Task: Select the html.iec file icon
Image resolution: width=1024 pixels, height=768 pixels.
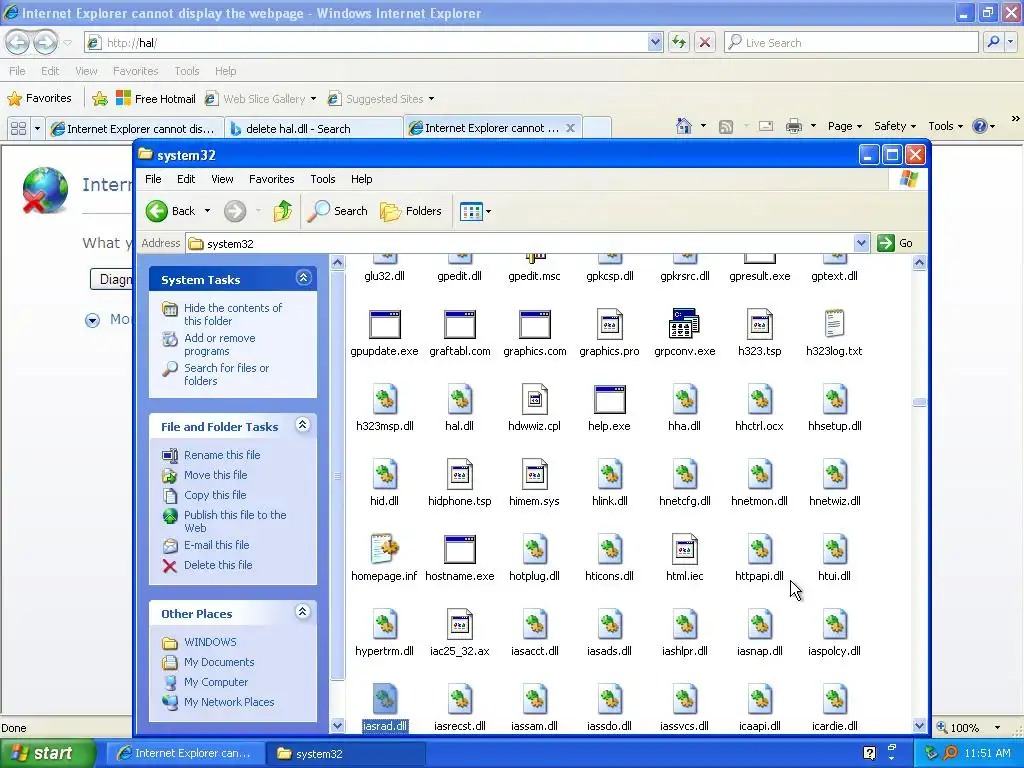Action: tap(684, 549)
